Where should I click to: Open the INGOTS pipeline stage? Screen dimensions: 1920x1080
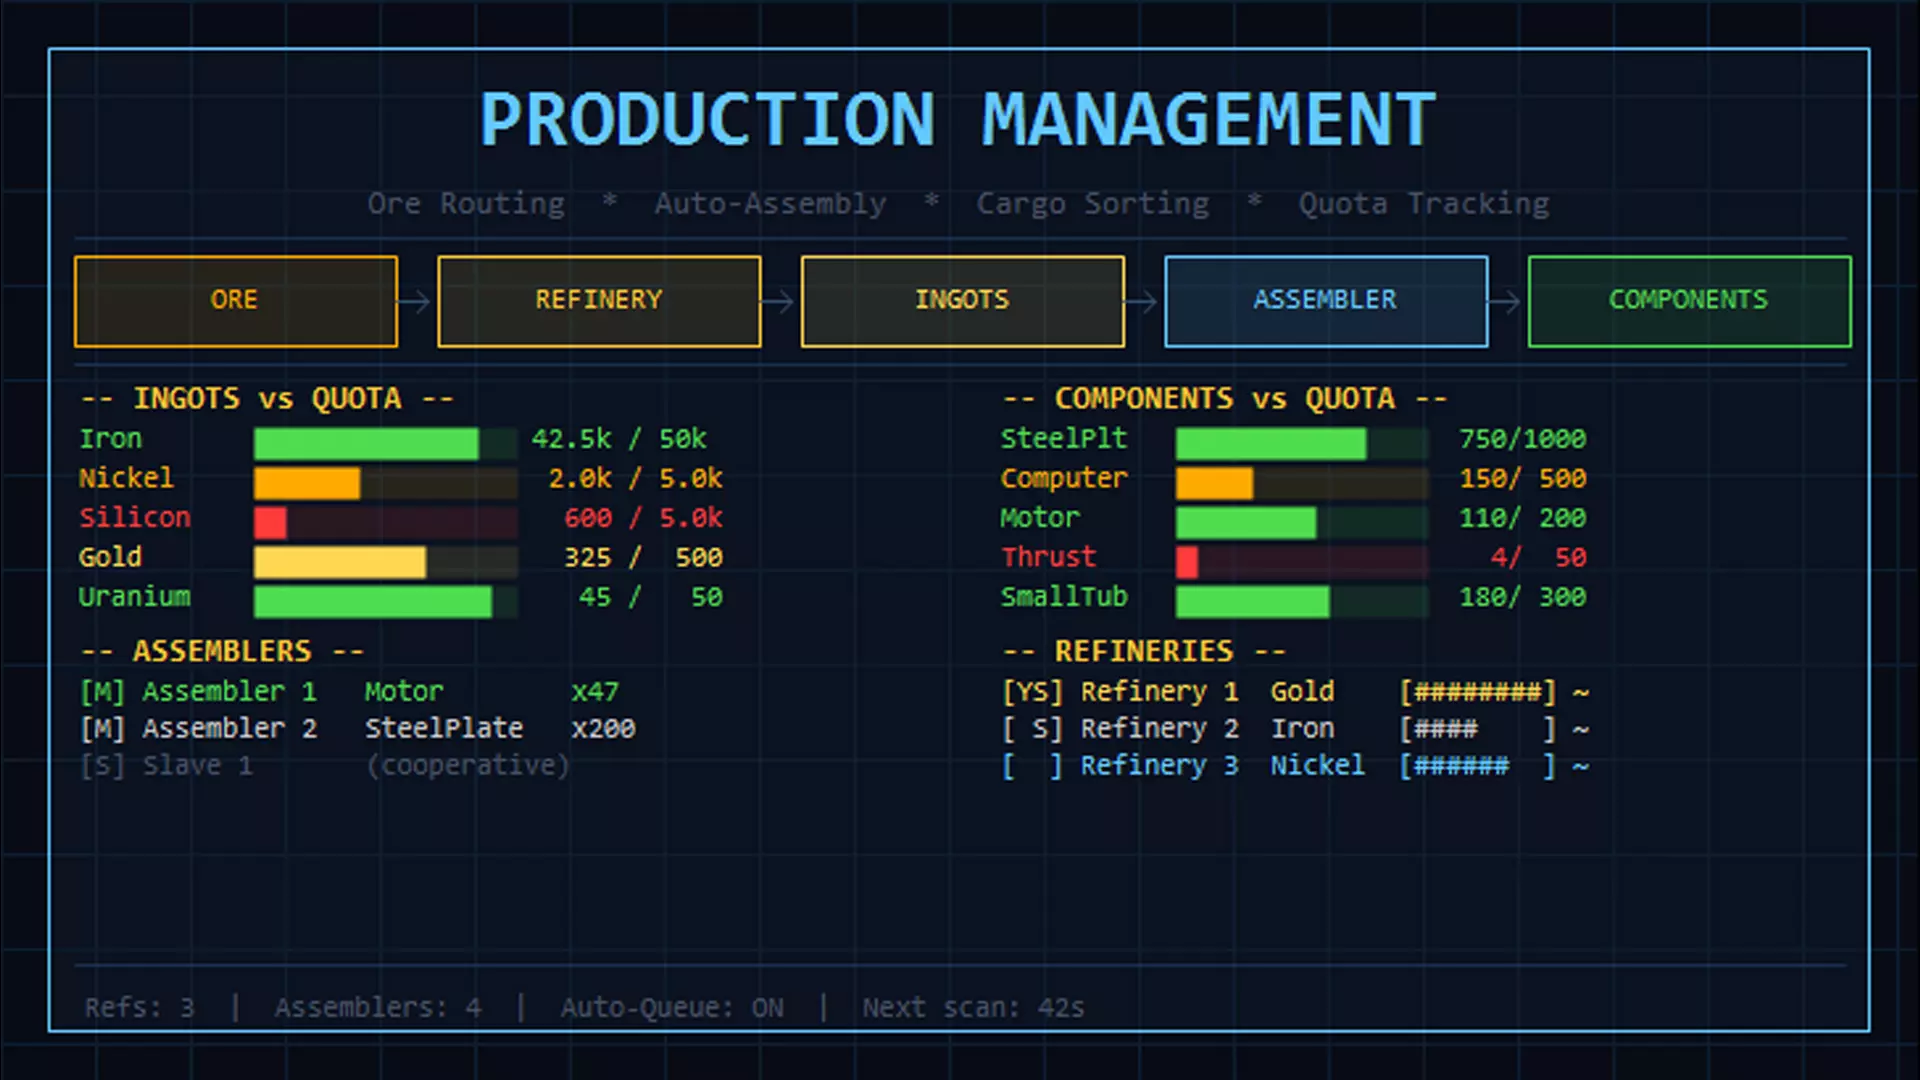(x=962, y=301)
